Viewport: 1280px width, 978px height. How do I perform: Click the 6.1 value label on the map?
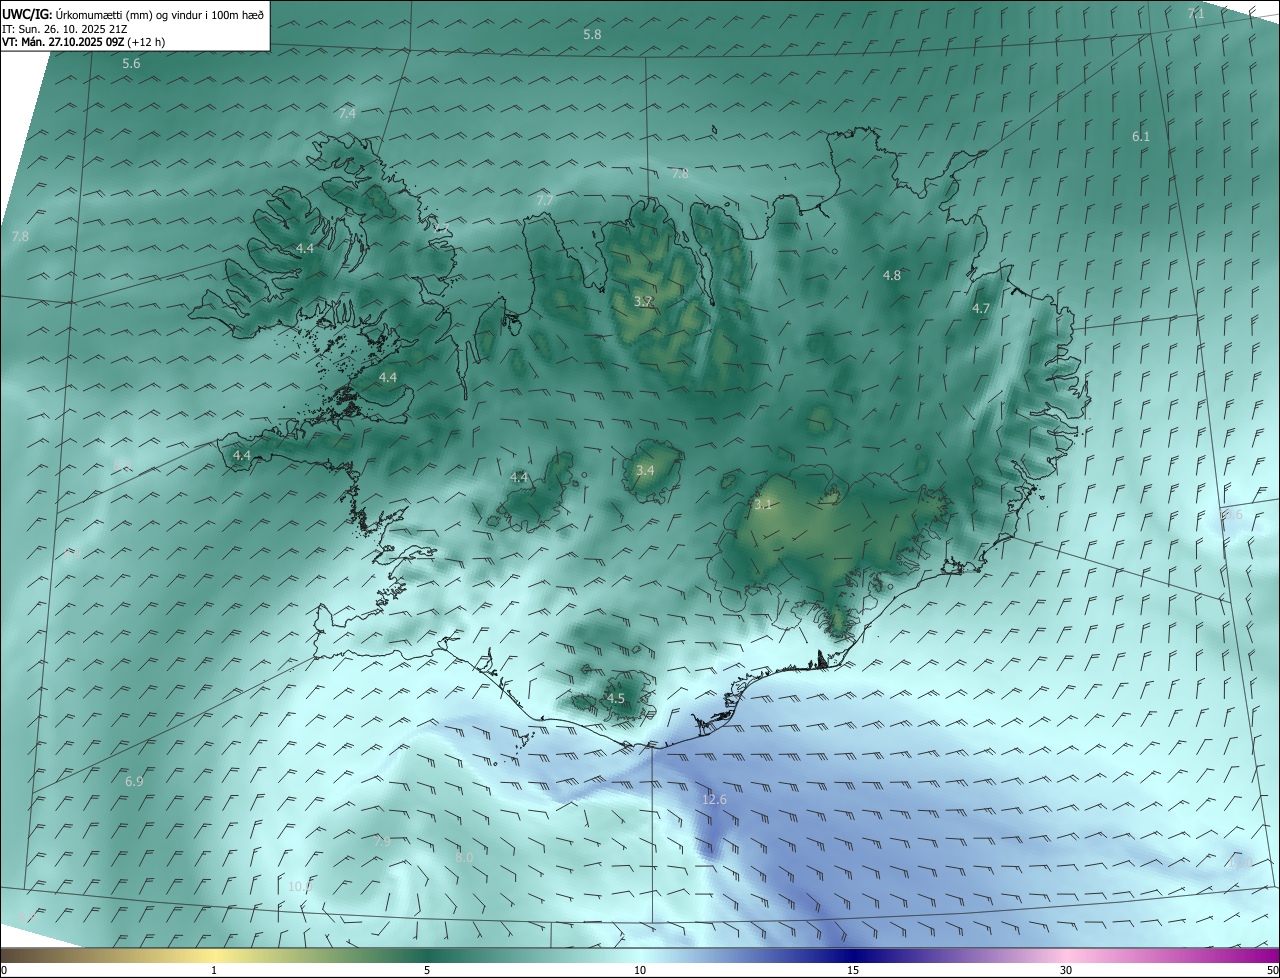click(x=1141, y=136)
